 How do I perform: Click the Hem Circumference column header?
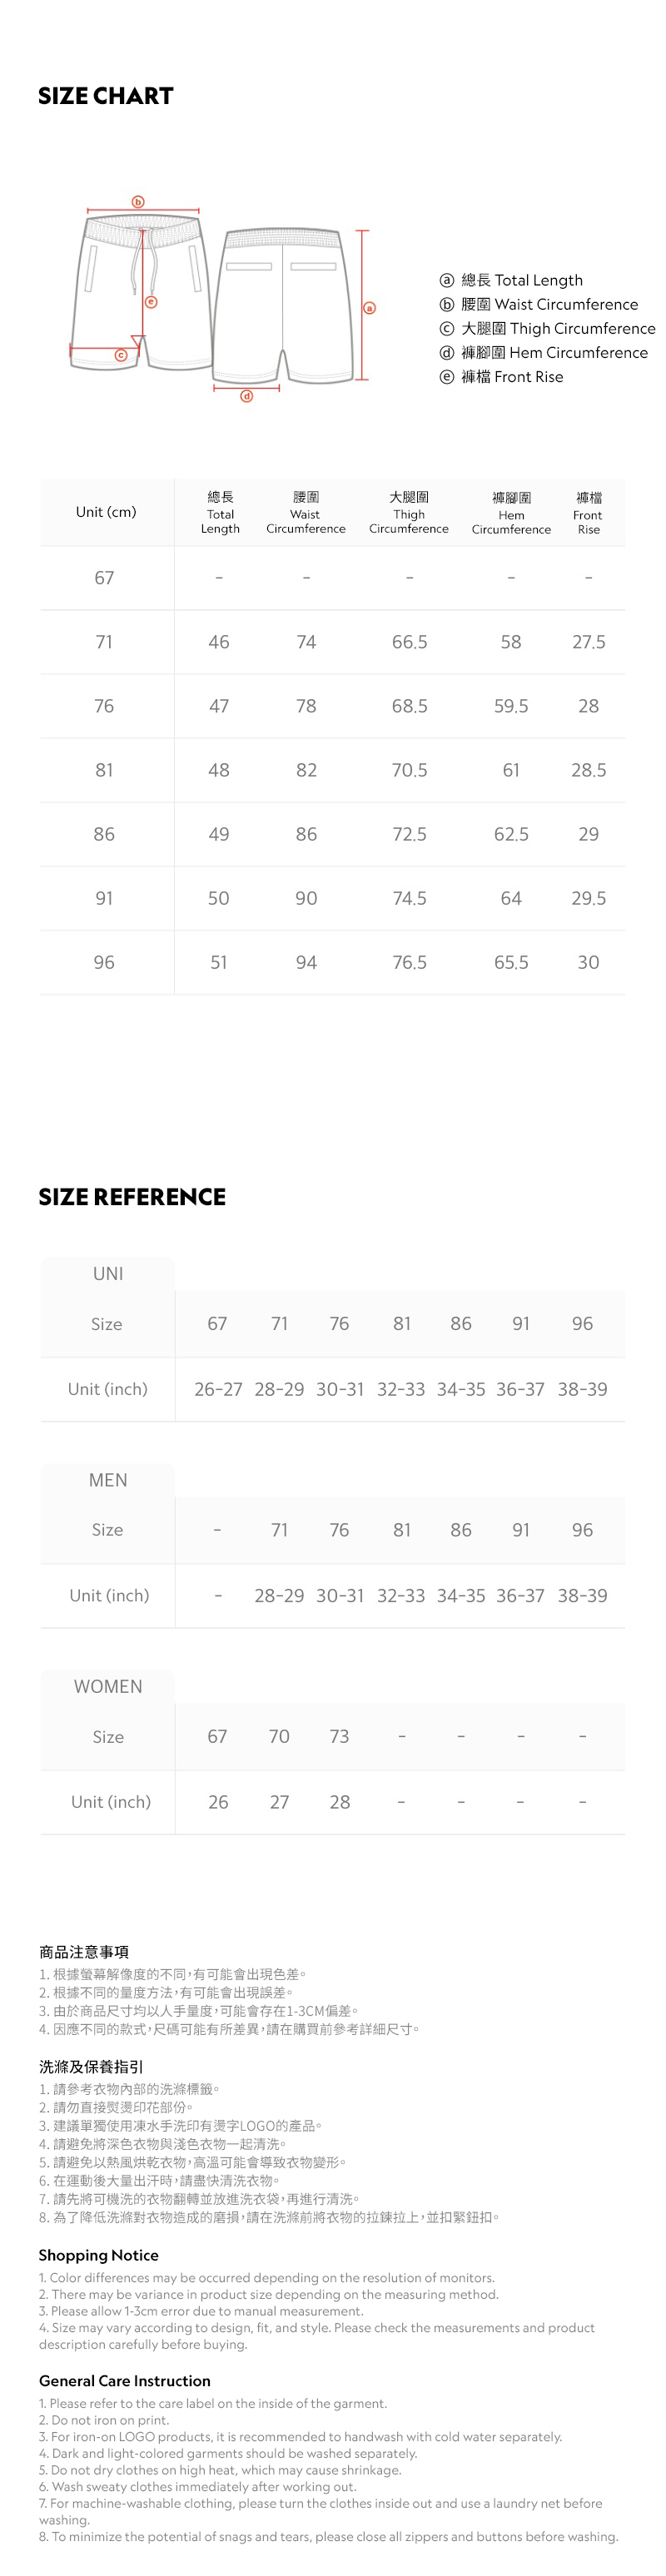click(x=511, y=512)
